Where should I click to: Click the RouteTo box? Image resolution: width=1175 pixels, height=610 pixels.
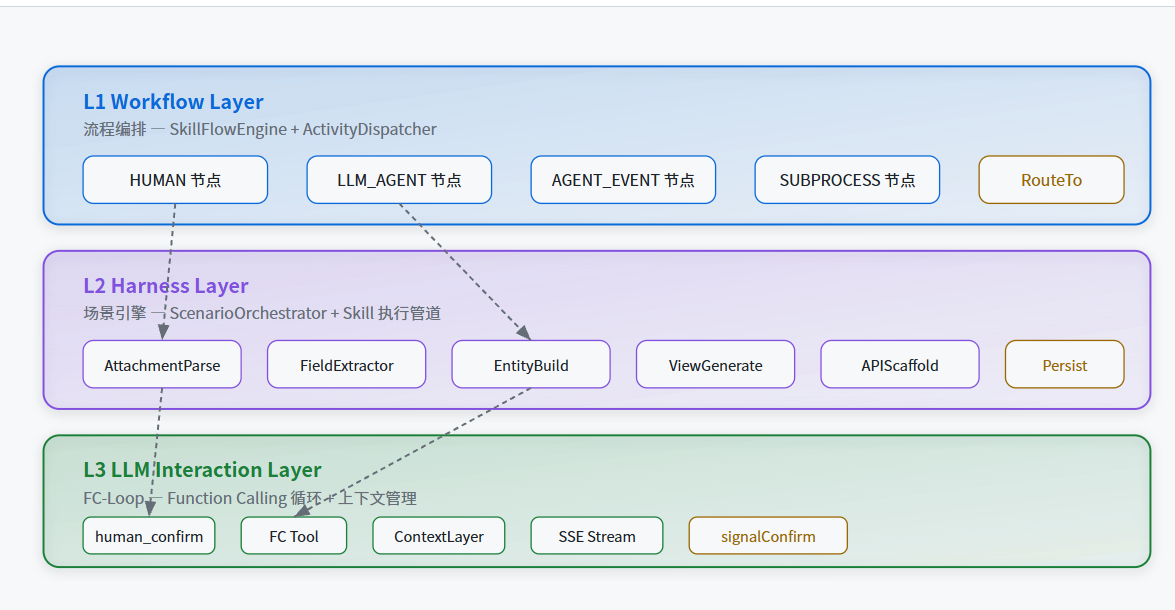(x=1051, y=180)
